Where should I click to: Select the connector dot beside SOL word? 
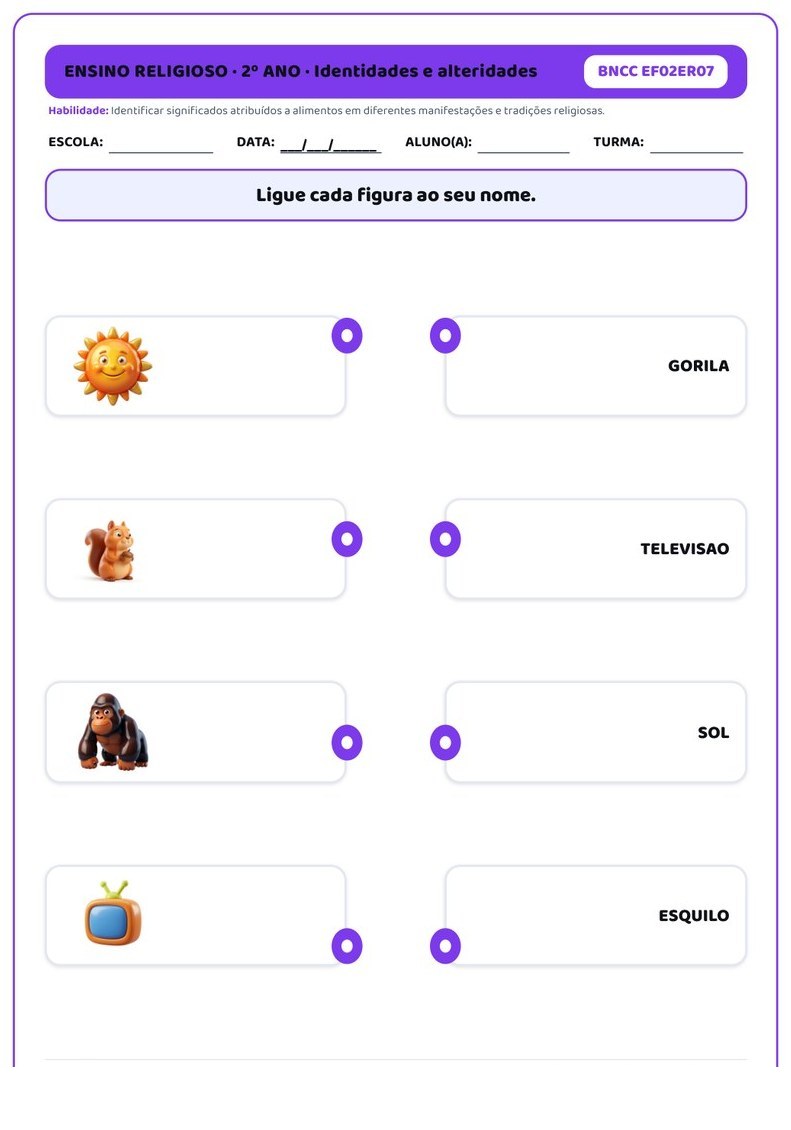coord(445,742)
